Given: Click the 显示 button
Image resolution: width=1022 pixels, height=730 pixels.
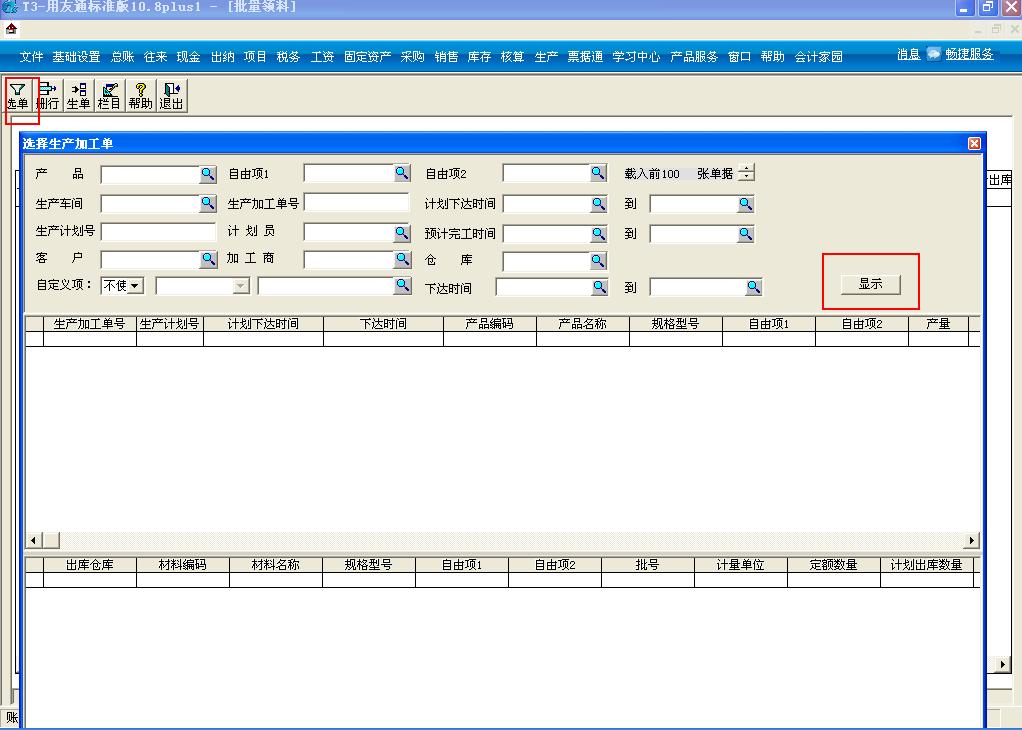Looking at the screenshot, I should pos(870,284).
